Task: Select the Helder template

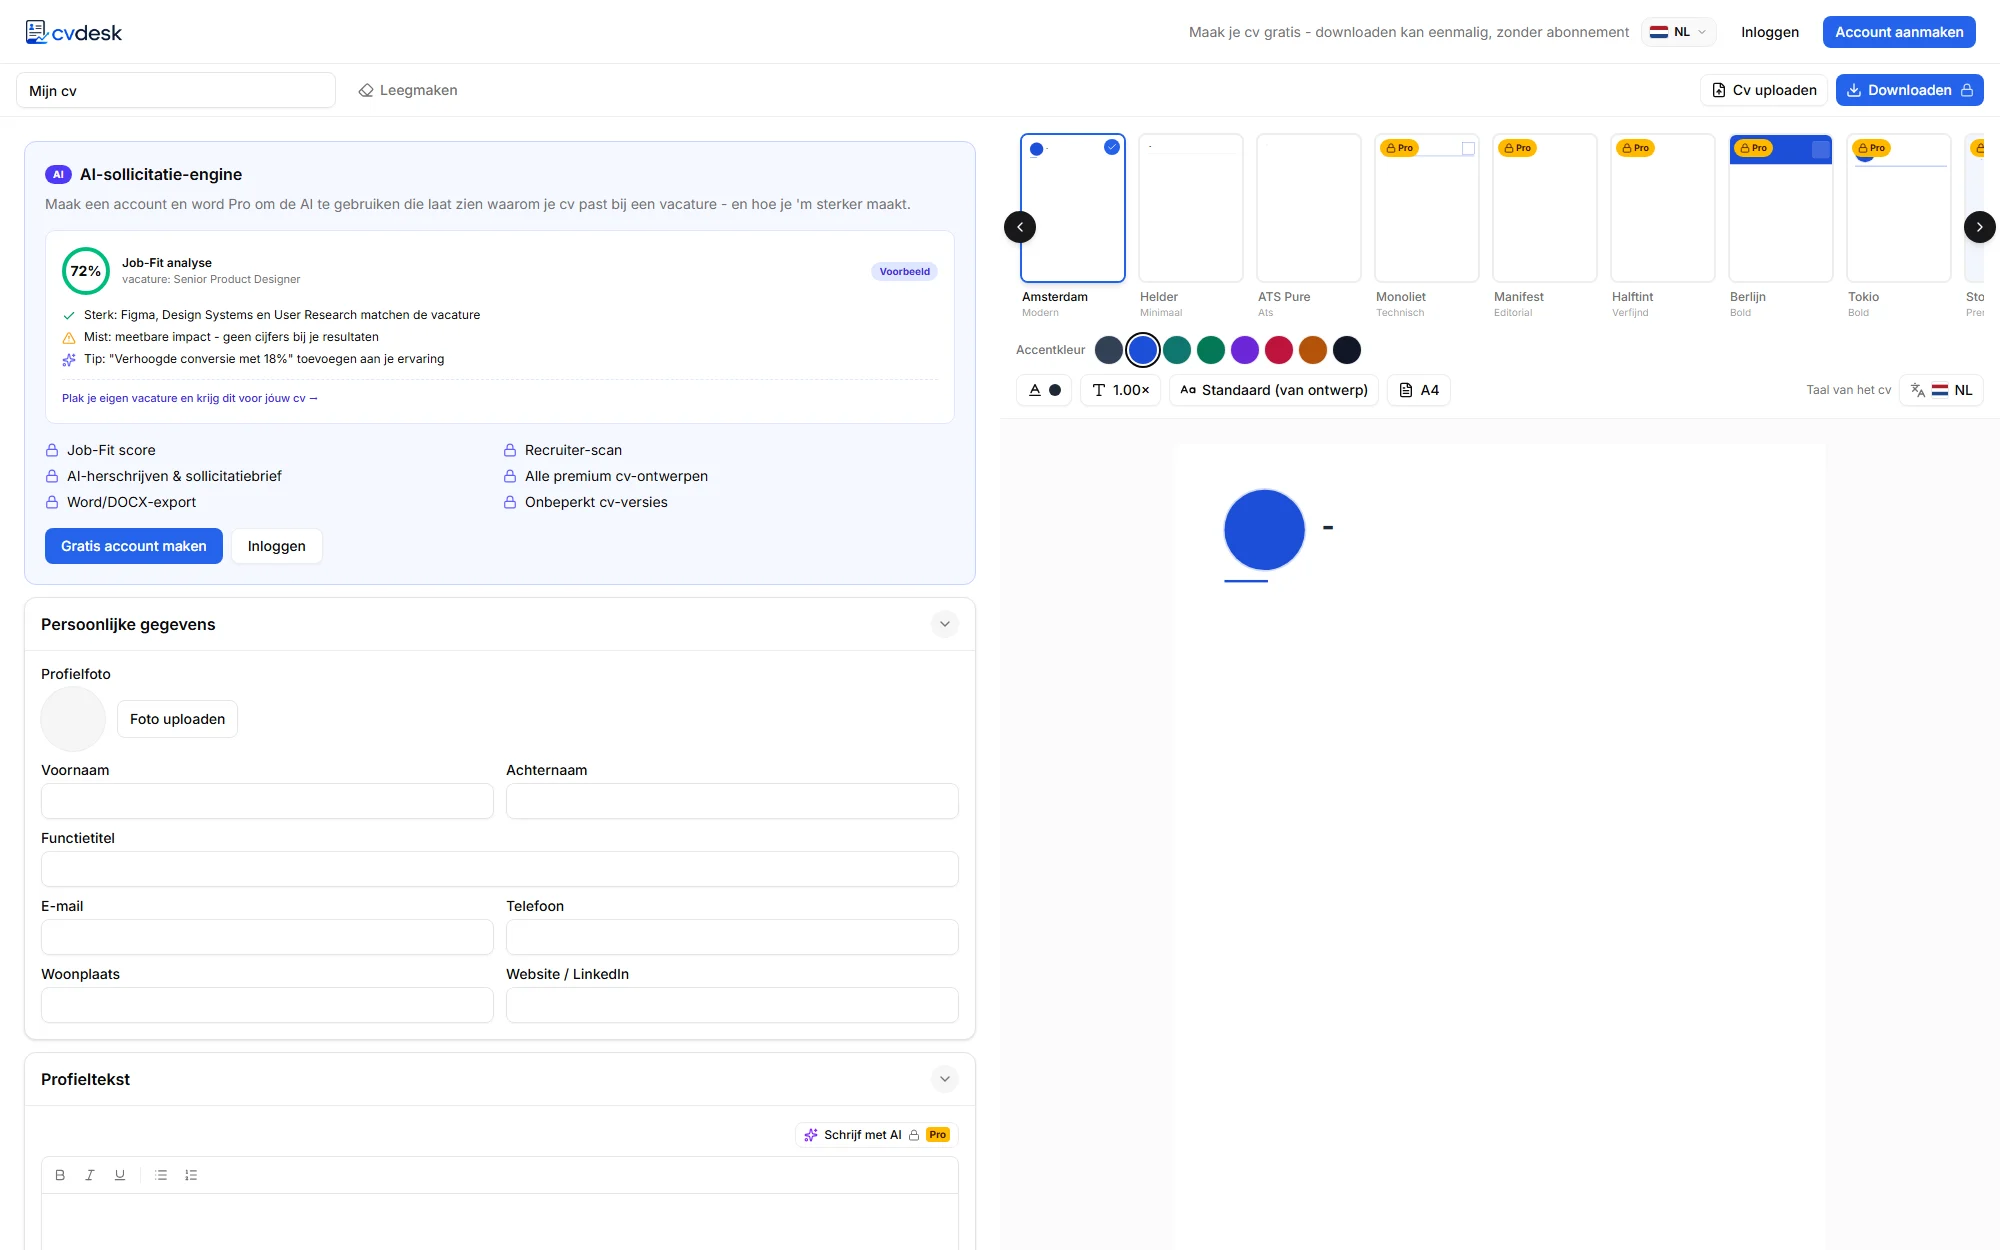Action: [x=1191, y=208]
